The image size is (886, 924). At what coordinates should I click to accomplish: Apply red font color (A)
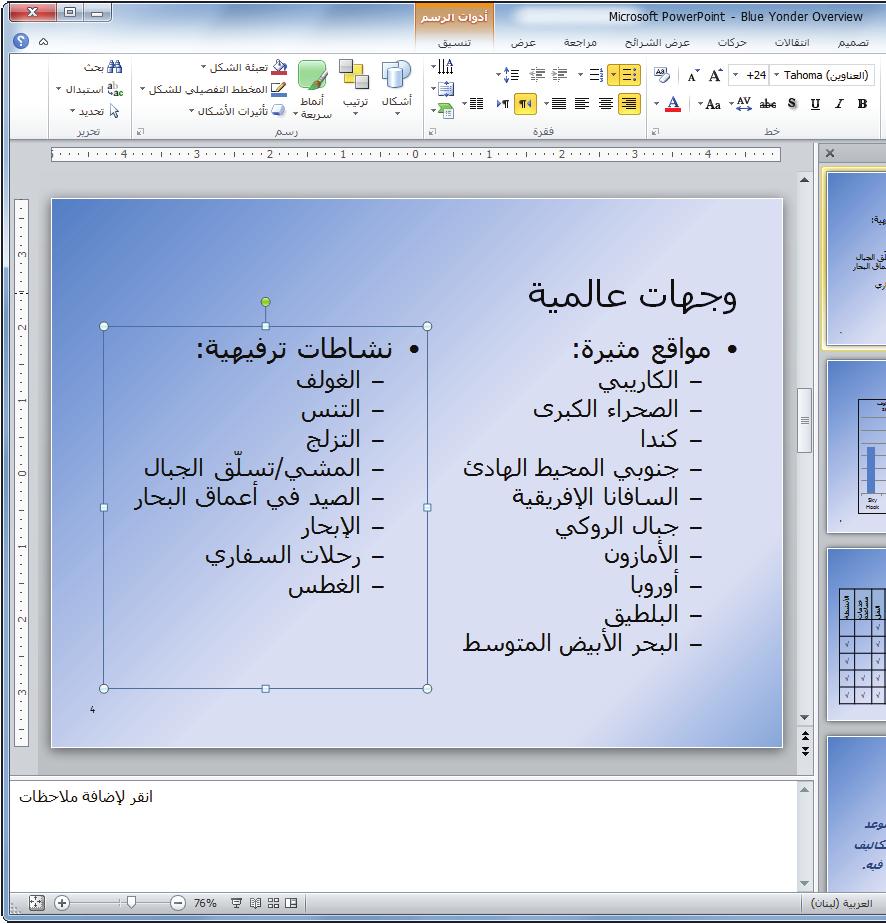pyautogui.click(x=673, y=104)
